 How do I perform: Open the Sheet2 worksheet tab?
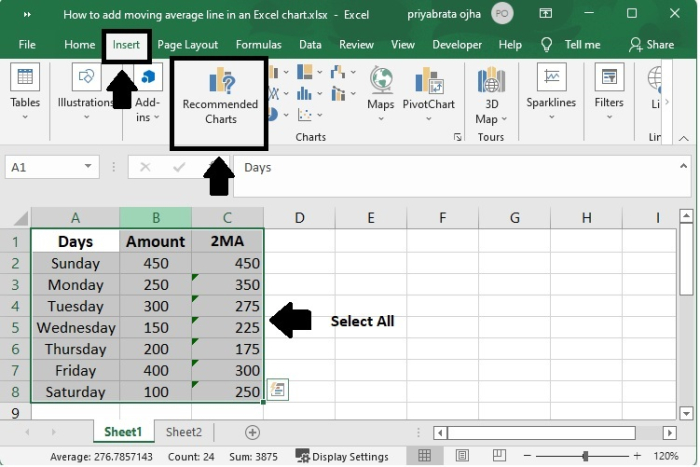pyautogui.click(x=184, y=432)
